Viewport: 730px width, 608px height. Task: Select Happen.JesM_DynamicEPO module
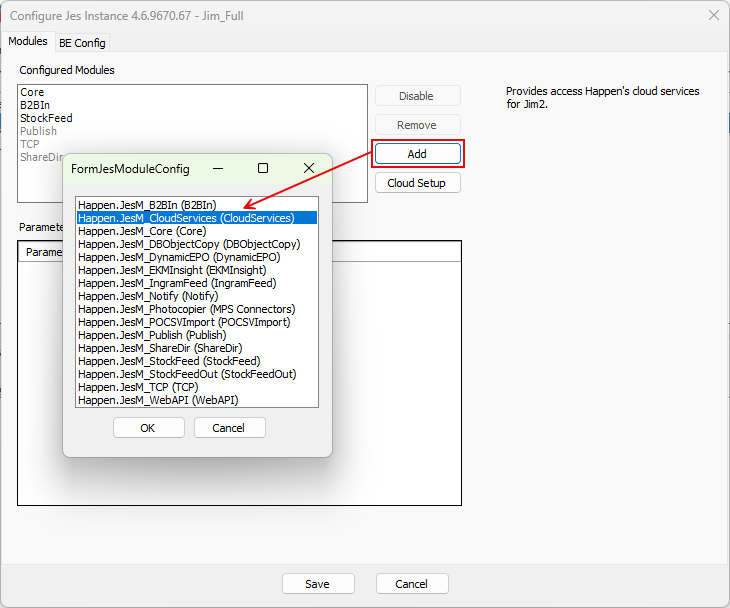[179, 257]
